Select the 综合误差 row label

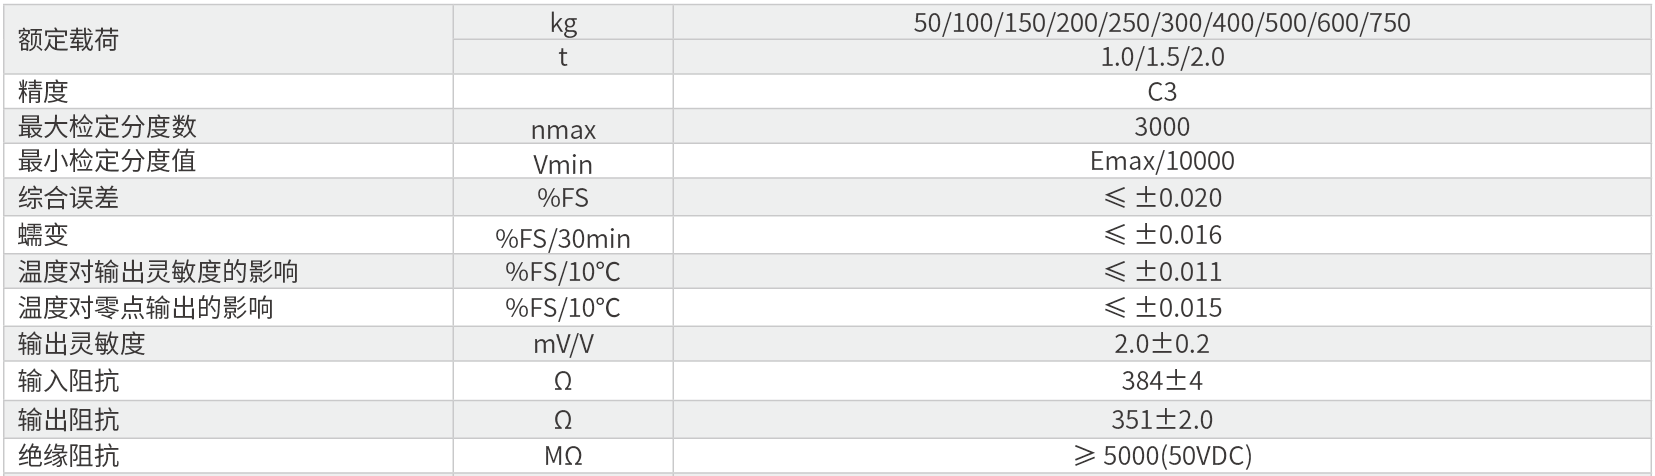[x=68, y=198]
